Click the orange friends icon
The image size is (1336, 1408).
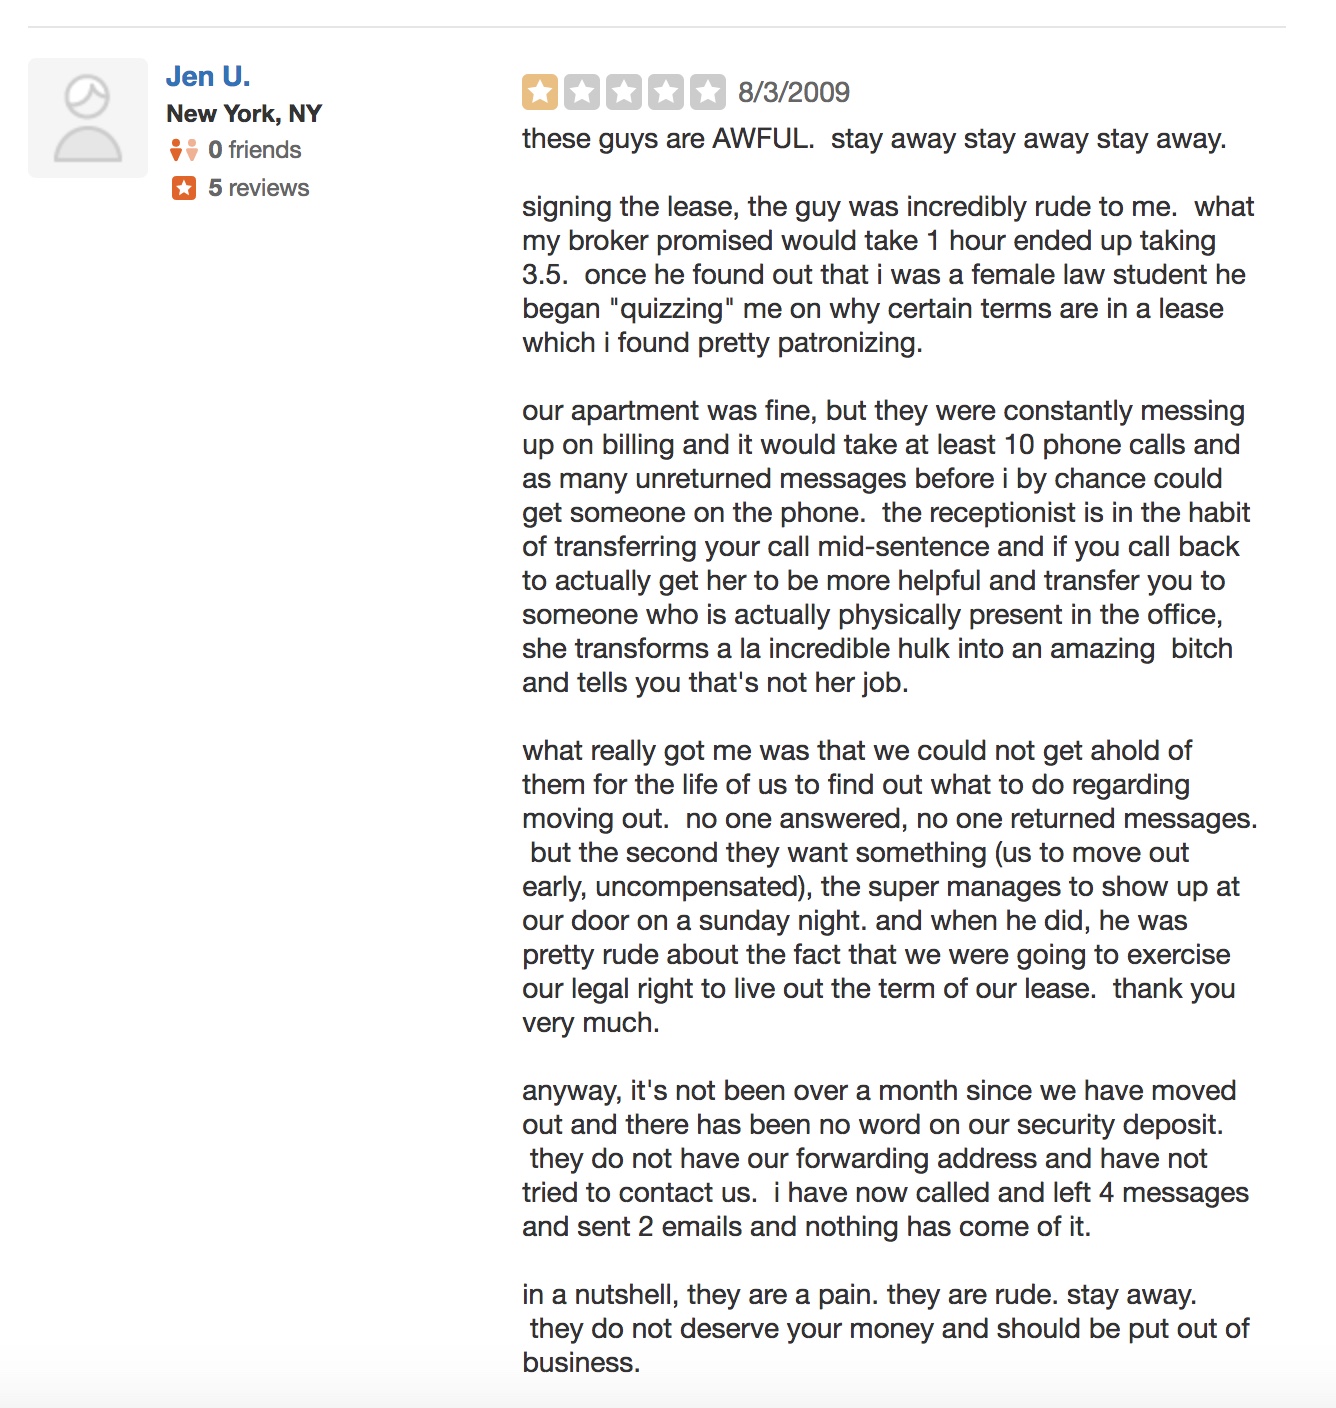(x=184, y=150)
